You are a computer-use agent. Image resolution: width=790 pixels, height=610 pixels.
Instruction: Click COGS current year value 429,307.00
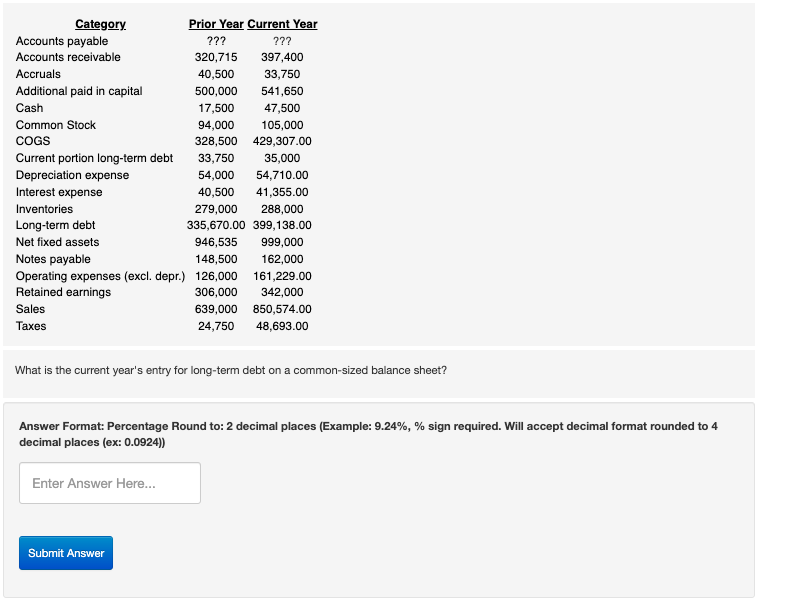click(x=282, y=141)
